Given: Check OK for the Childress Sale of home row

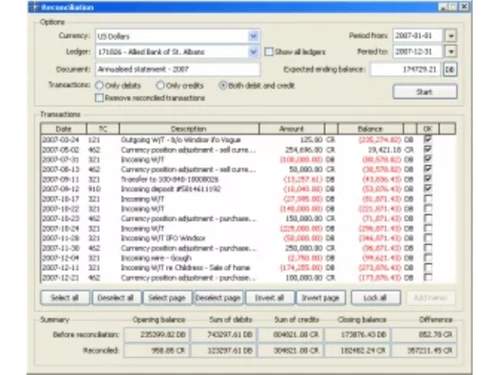Looking at the screenshot, I should pos(428,267).
